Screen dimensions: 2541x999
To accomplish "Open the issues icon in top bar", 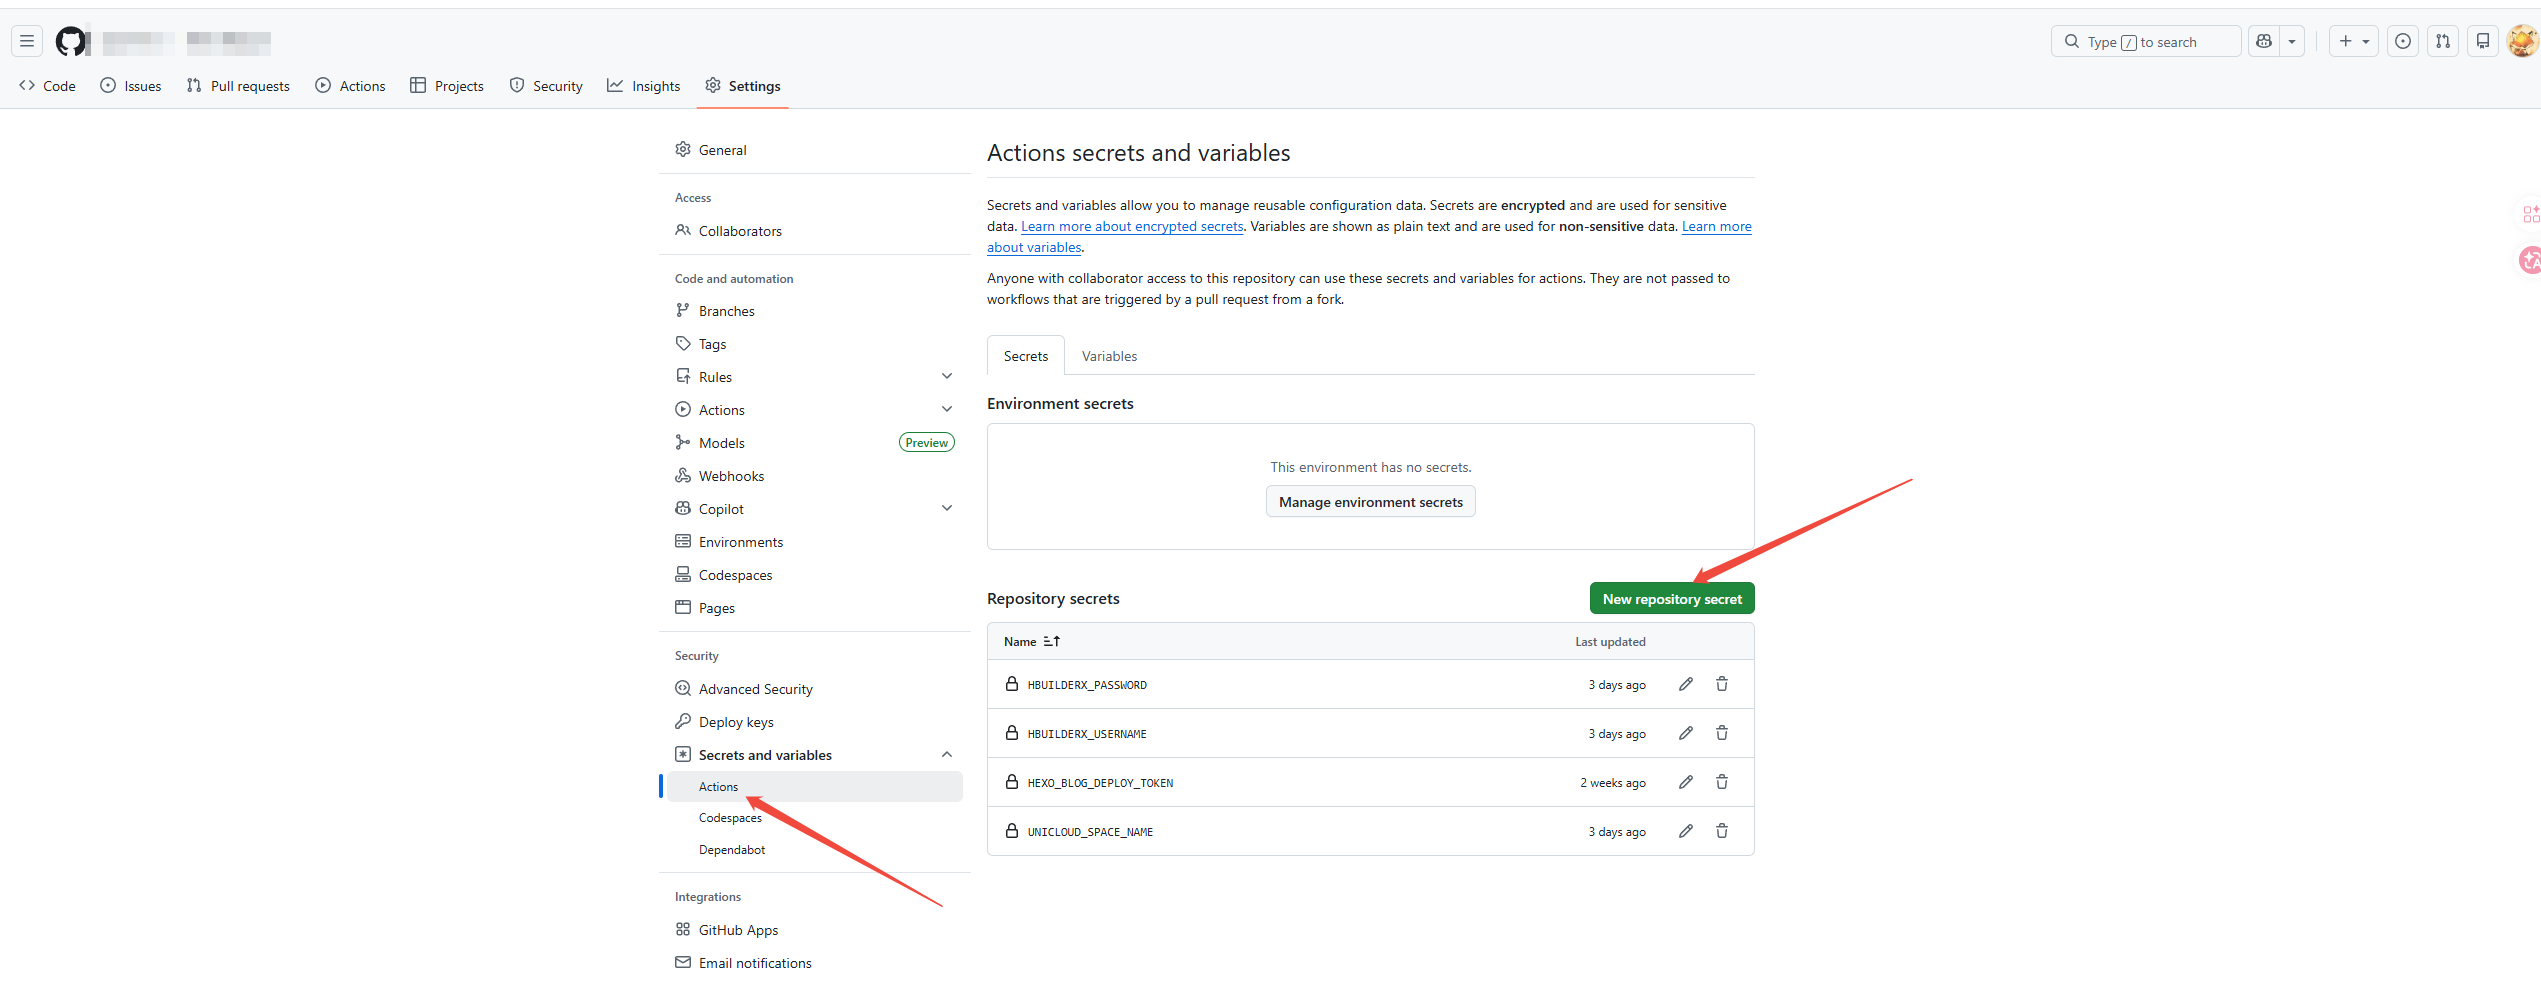I will coord(2403,42).
